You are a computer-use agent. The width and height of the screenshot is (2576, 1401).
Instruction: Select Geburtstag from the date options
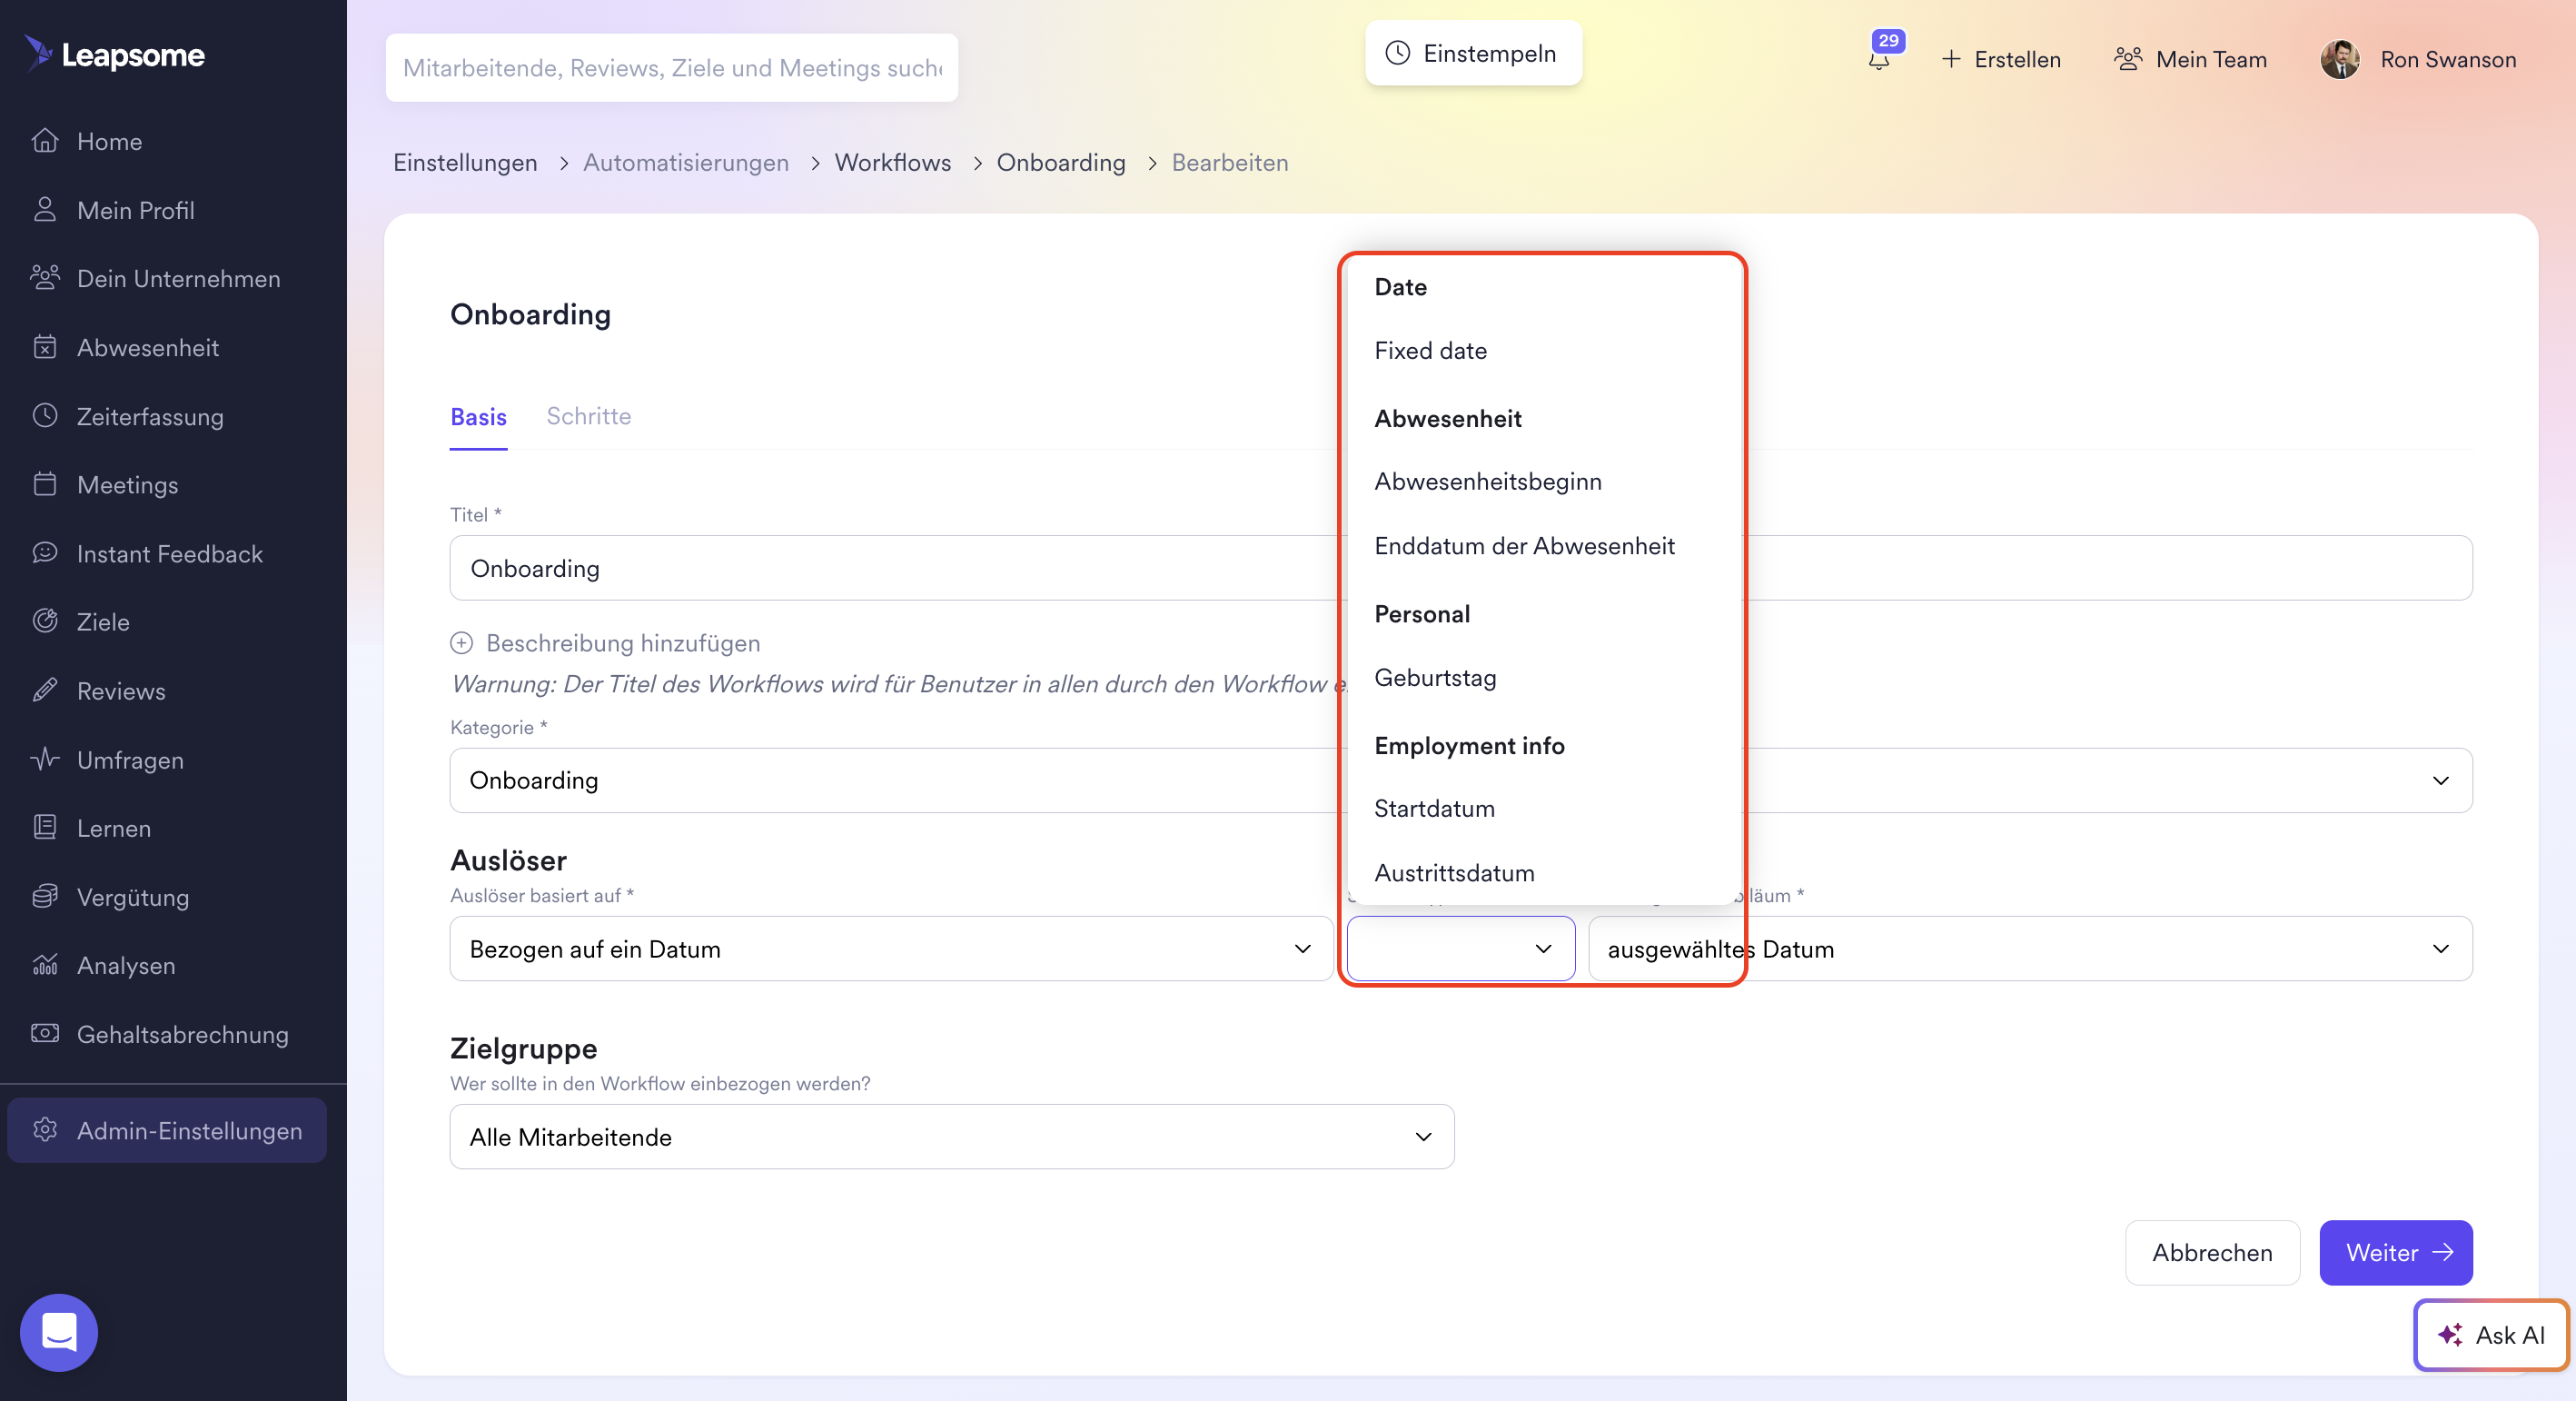(x=1435, y=678)
